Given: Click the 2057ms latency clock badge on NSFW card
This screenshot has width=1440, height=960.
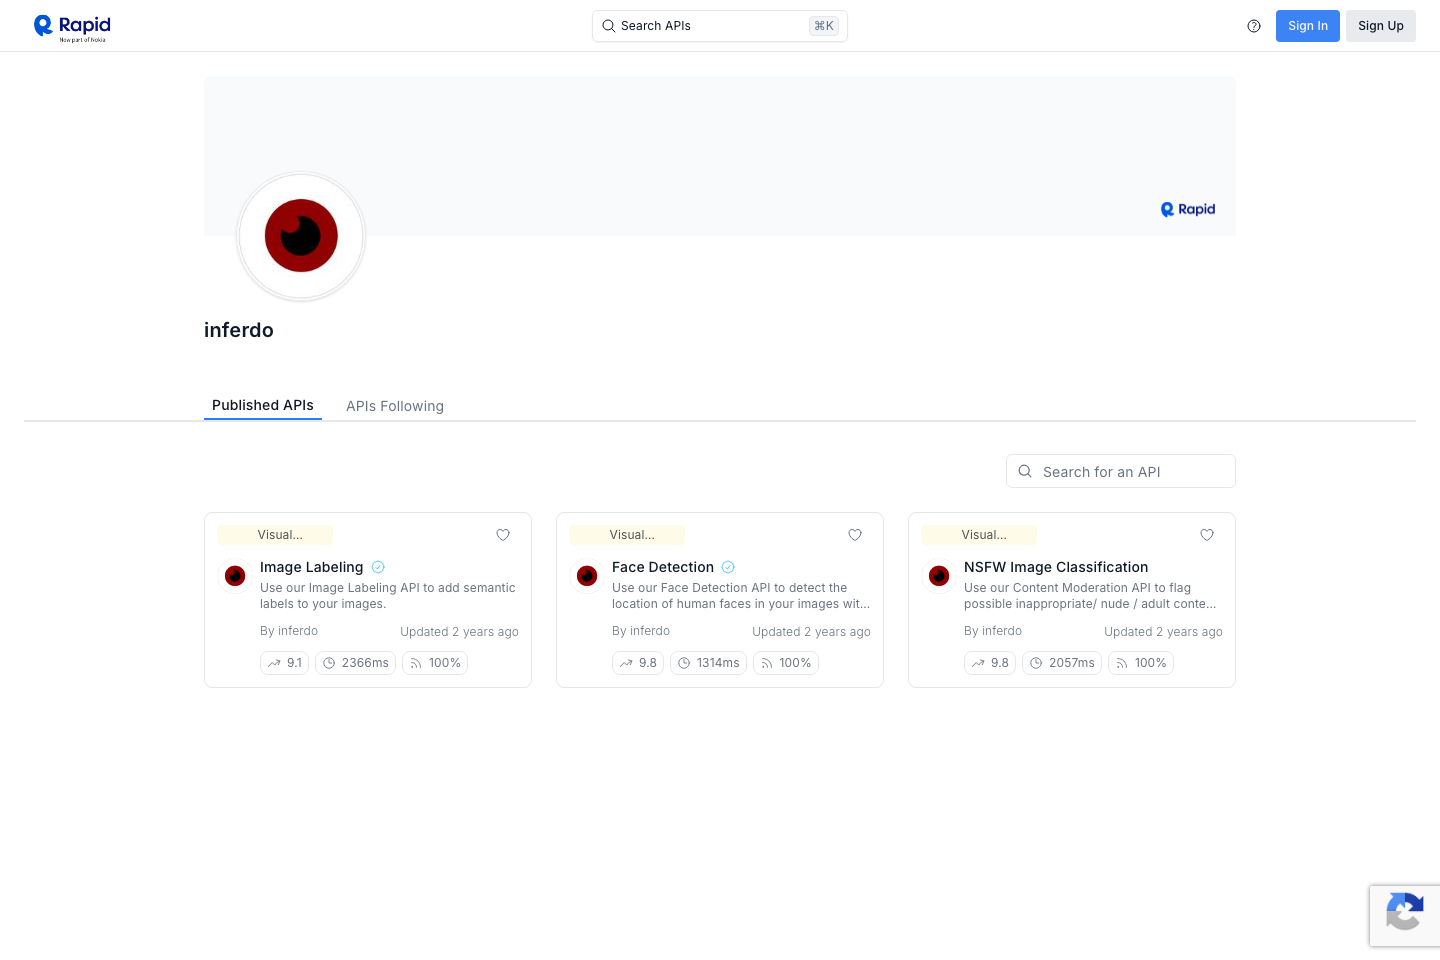Looking at the screenshot, I should click(1061, 662).
